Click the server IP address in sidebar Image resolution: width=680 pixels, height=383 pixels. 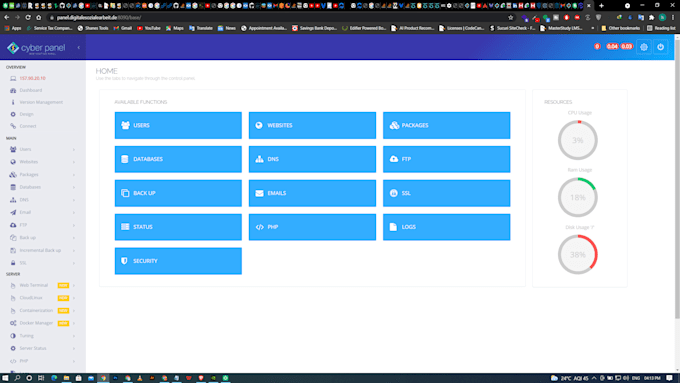click(x=33, y=79)
